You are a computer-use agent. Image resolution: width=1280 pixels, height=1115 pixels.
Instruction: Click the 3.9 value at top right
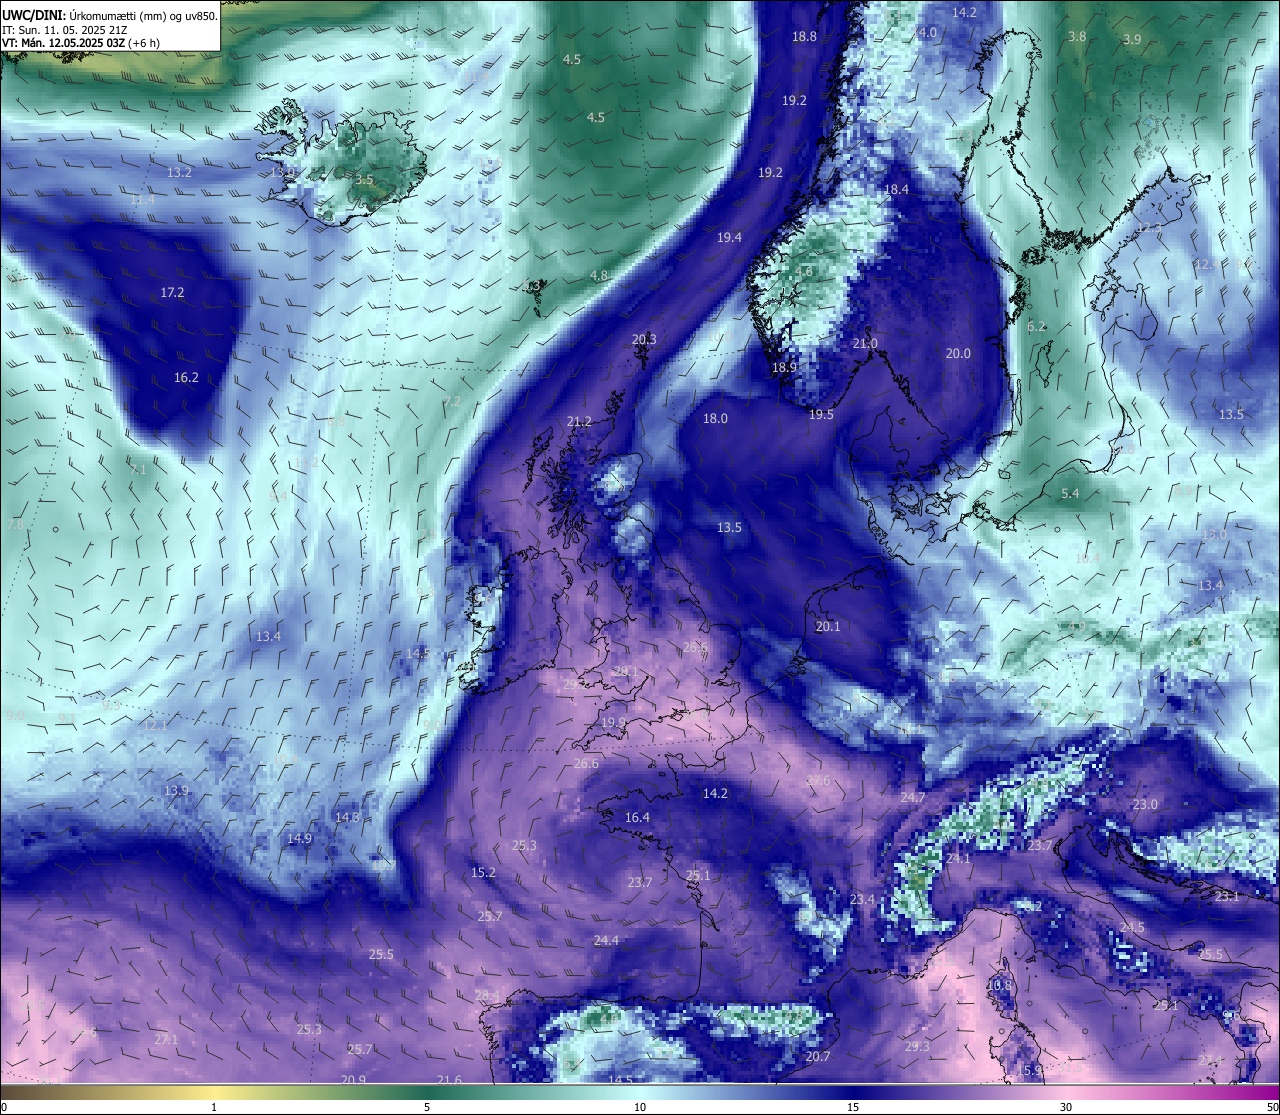pyautogui.click(x=1132, y=40)
